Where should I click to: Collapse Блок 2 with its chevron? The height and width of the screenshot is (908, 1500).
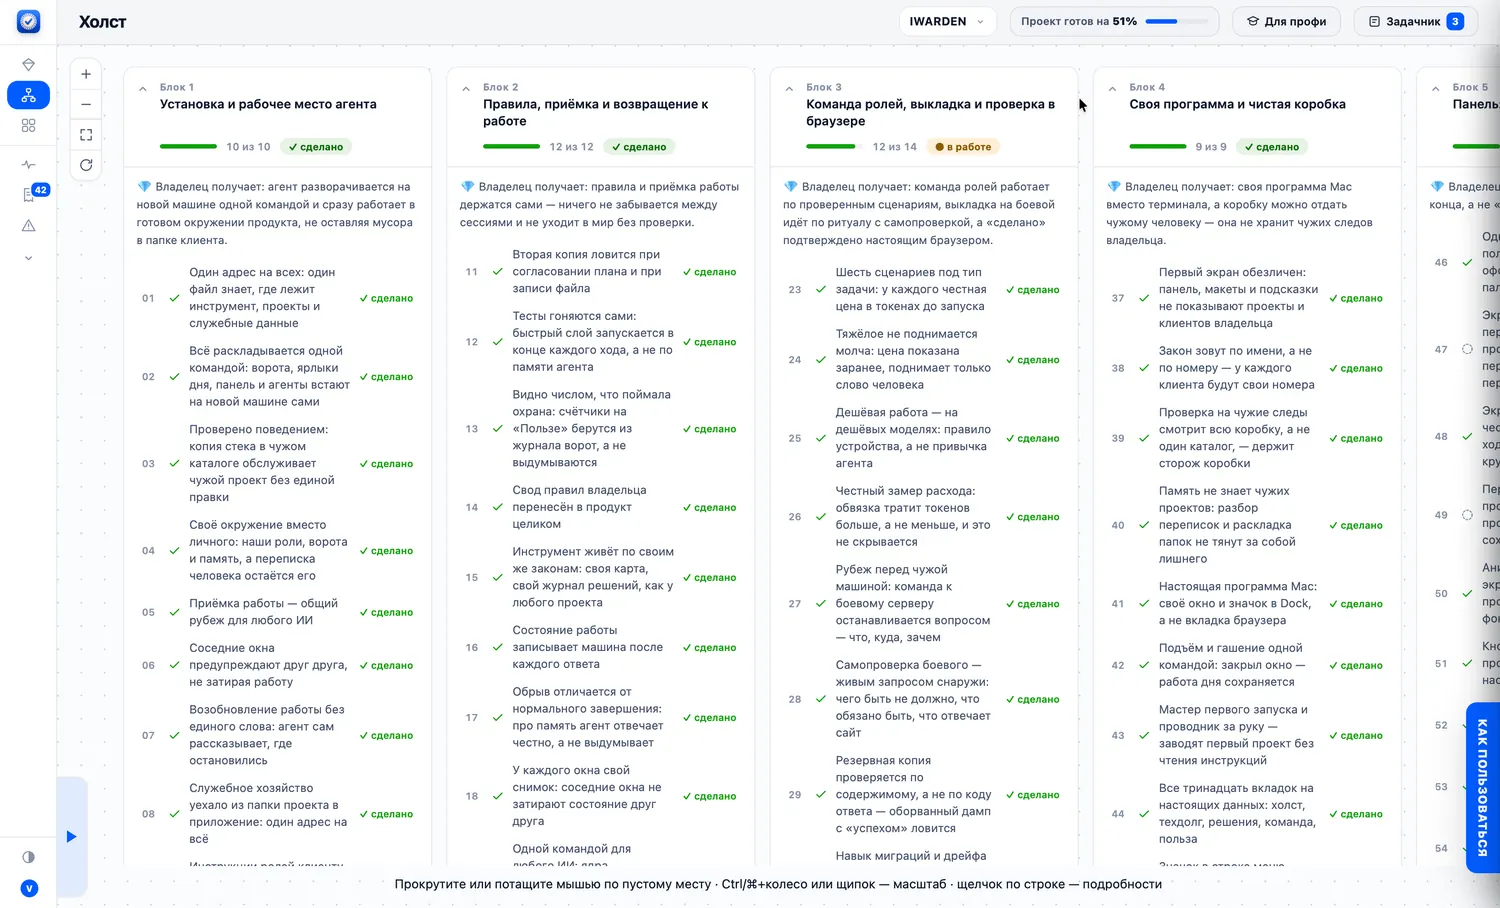[x=466, y=88]
